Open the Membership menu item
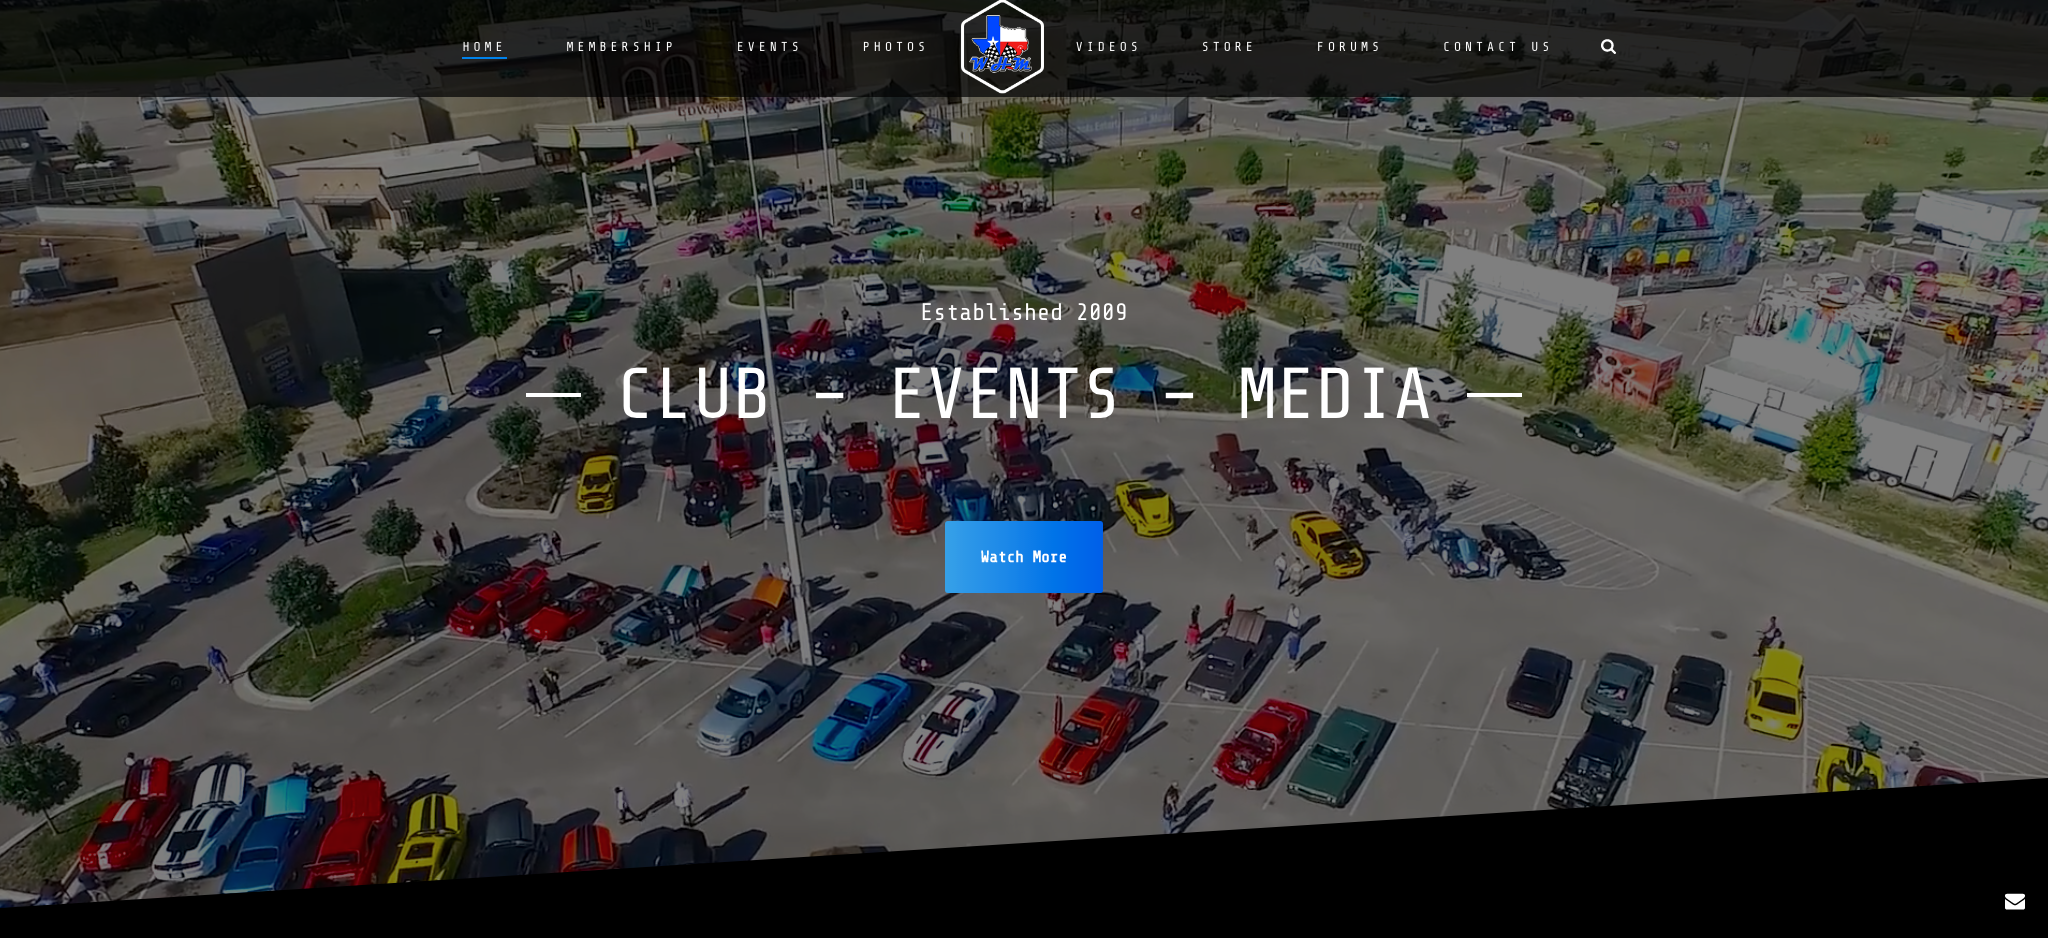Screen dimensions: 2048x938 [x=621, y=47]
